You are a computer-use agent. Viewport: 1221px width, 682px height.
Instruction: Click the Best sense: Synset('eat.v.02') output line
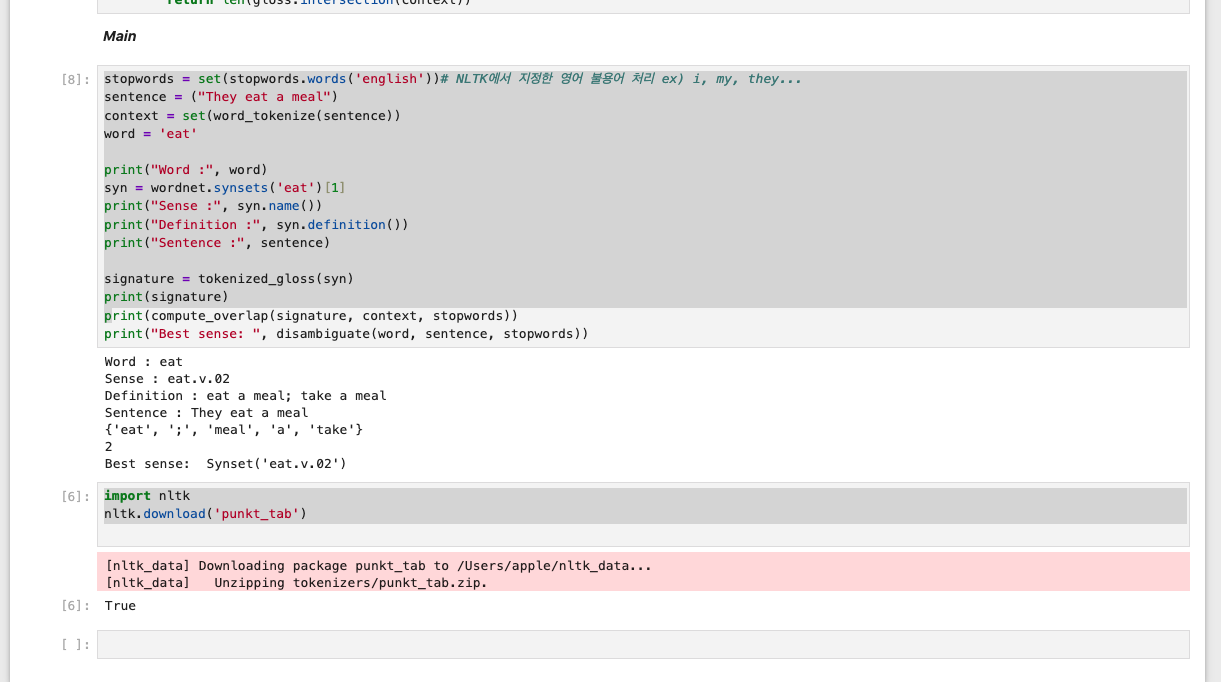click(226, 464)
